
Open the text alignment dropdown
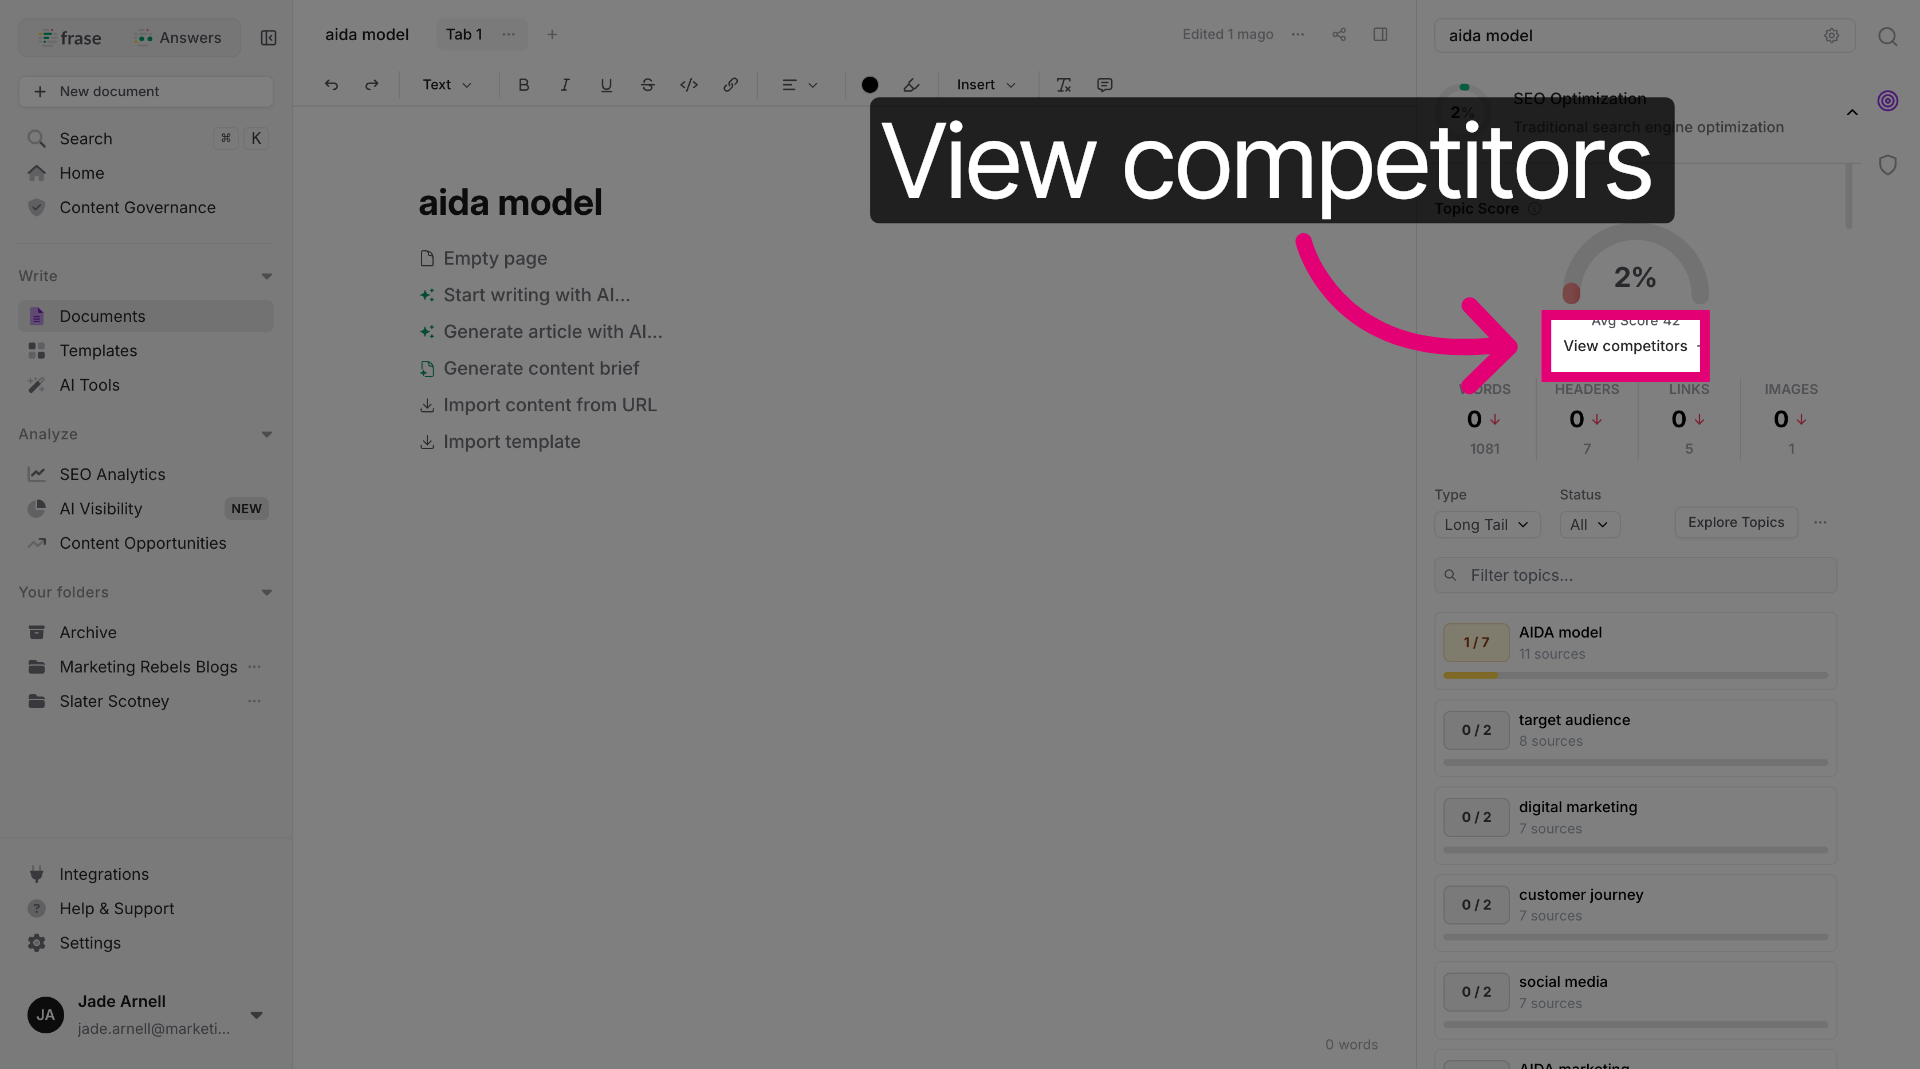coord(799,85)
